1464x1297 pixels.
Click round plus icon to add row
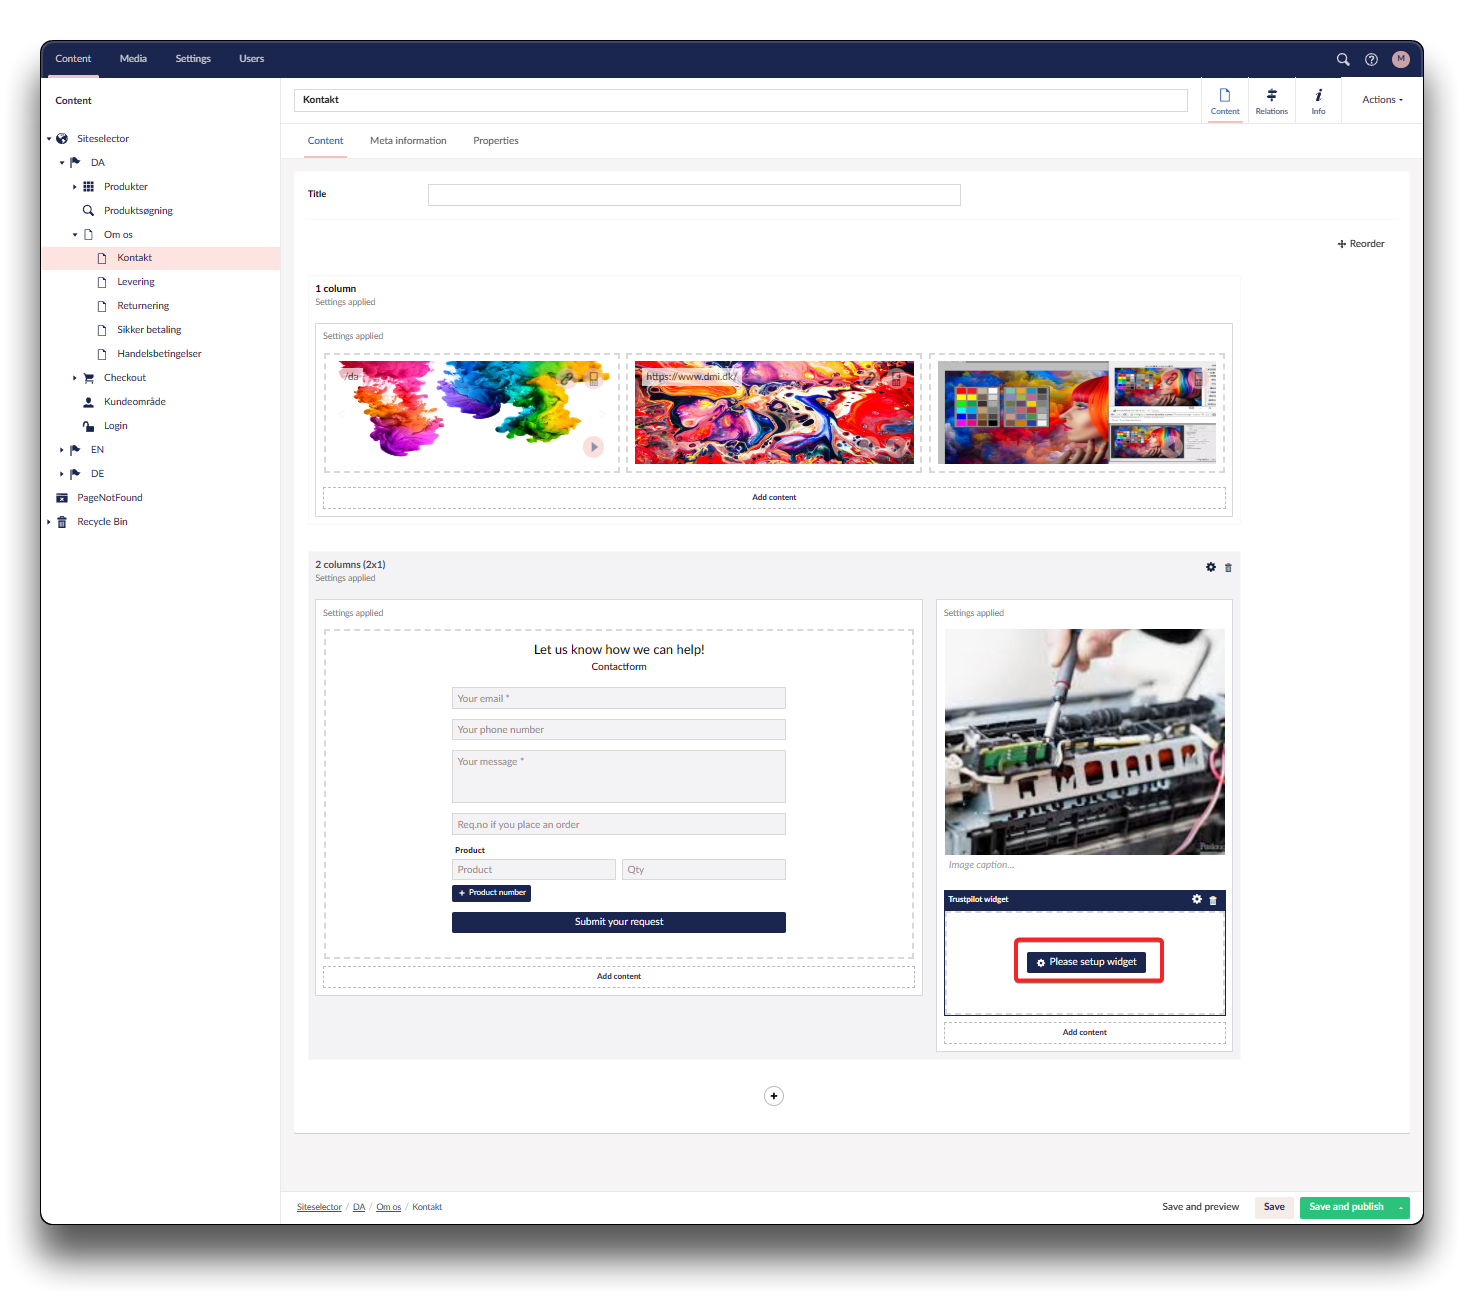coord(773,1096)
